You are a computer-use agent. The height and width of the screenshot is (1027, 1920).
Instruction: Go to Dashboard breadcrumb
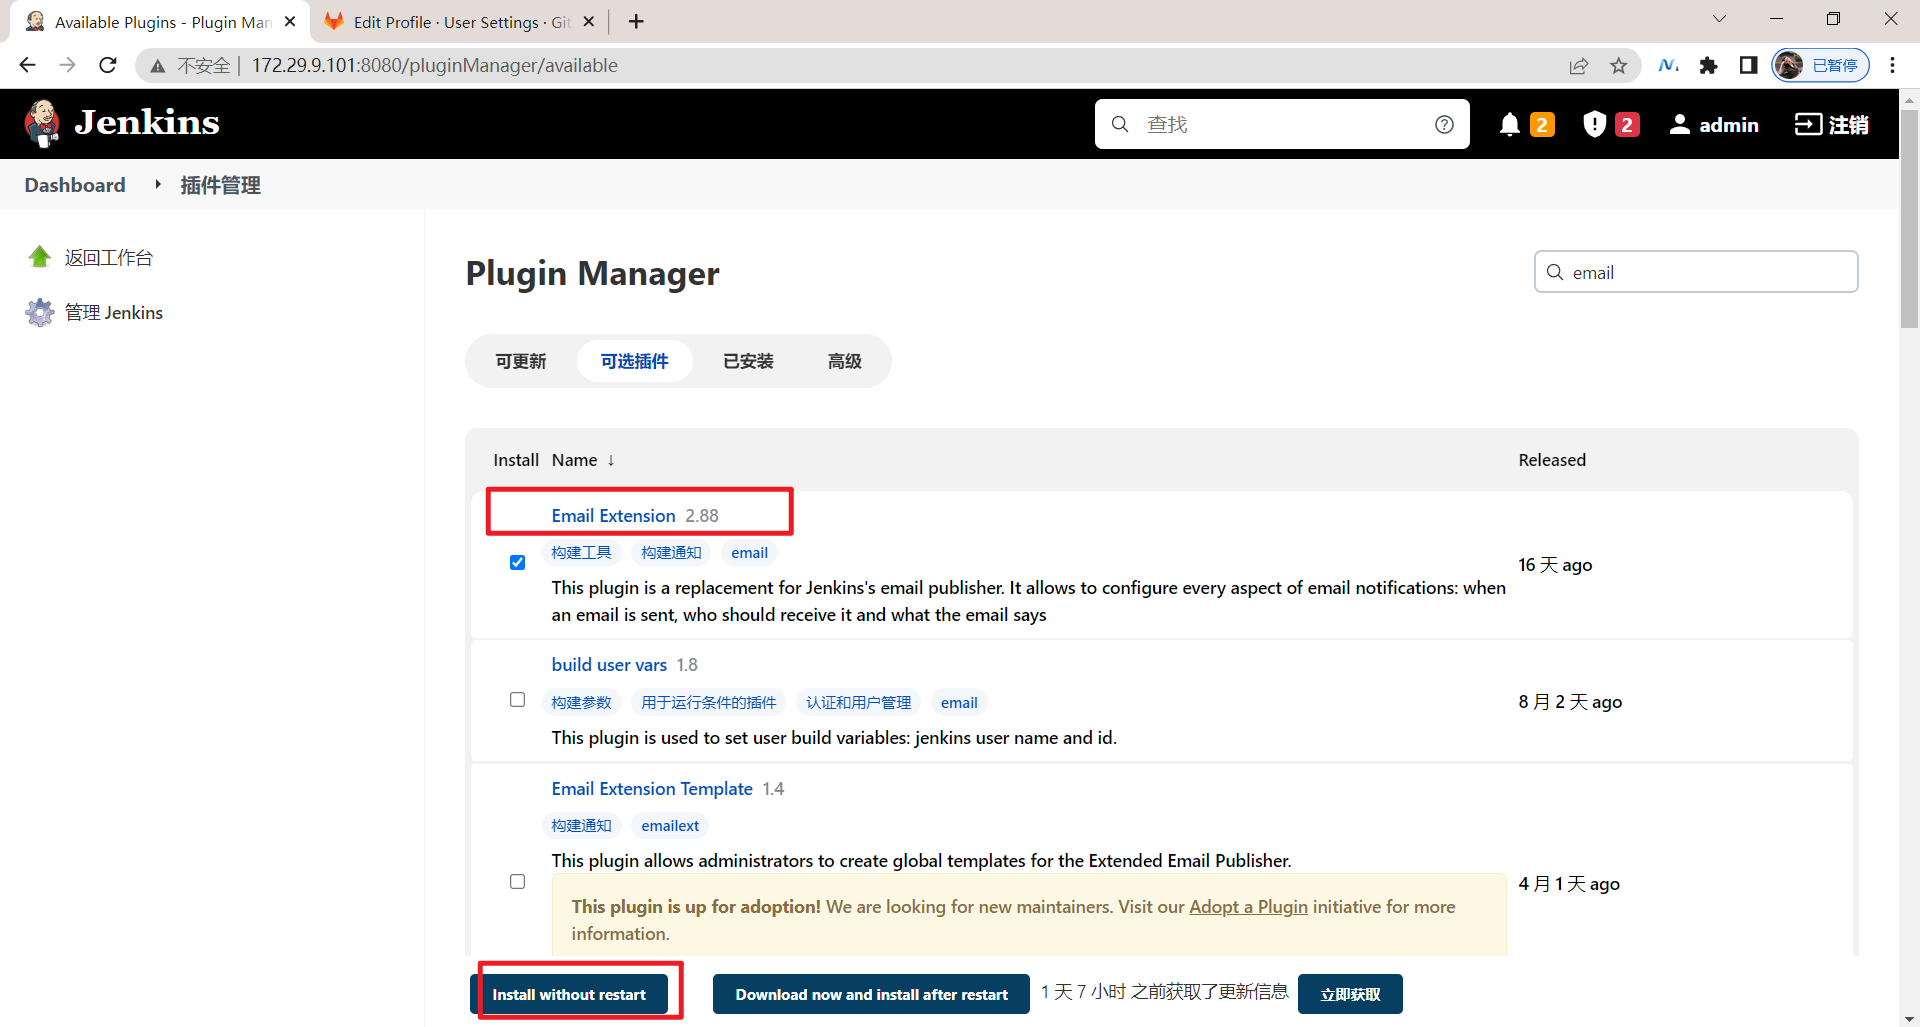point(75,185)
